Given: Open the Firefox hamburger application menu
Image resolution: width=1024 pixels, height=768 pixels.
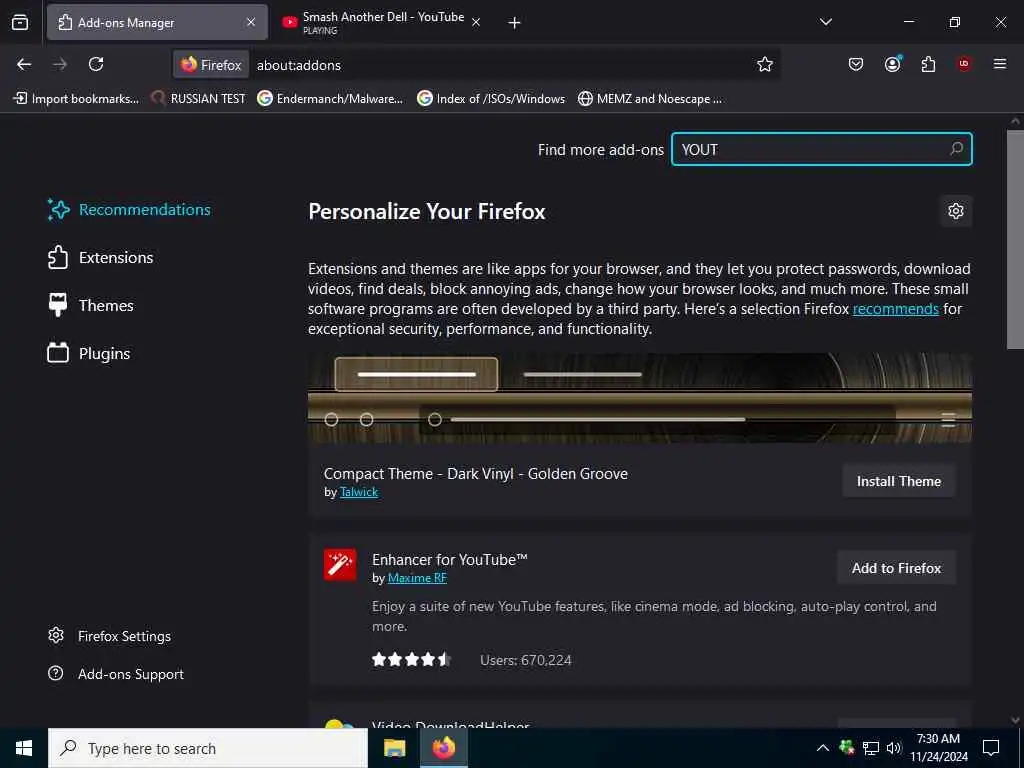Looking at the screenshot, I should (1000, 64).
